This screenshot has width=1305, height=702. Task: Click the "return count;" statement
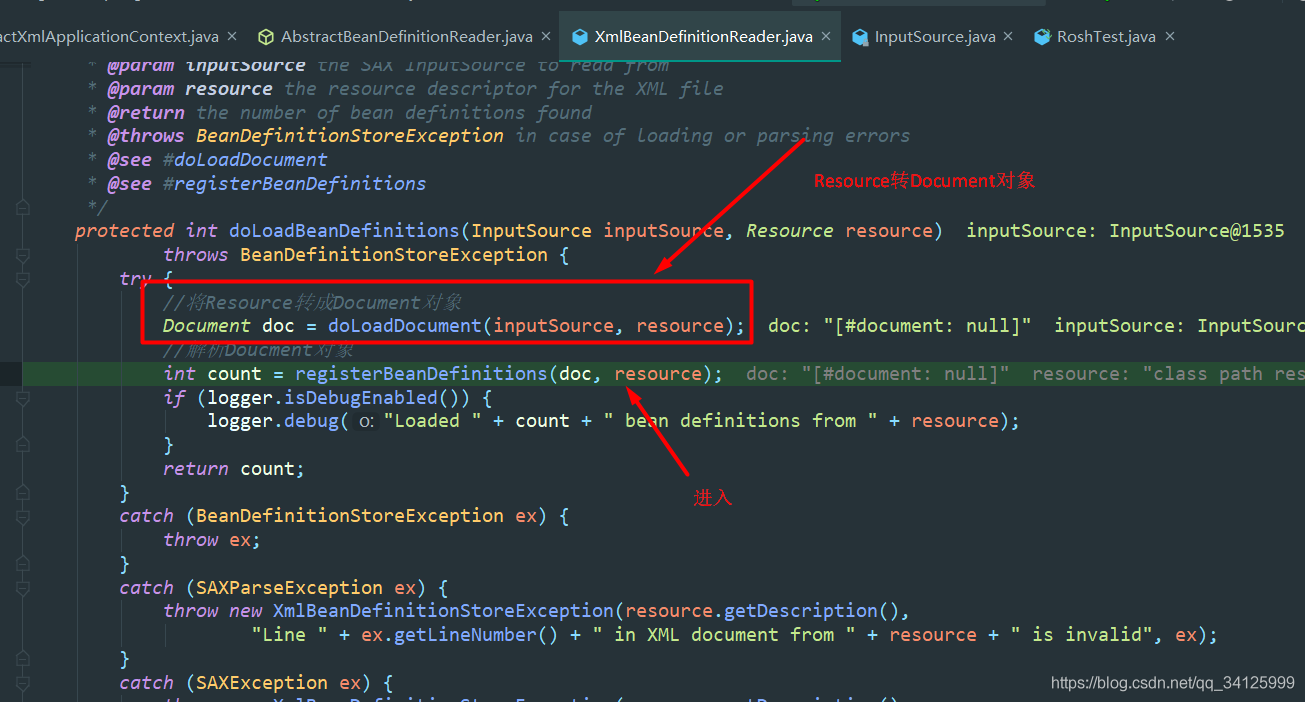(x=234, y=469)
